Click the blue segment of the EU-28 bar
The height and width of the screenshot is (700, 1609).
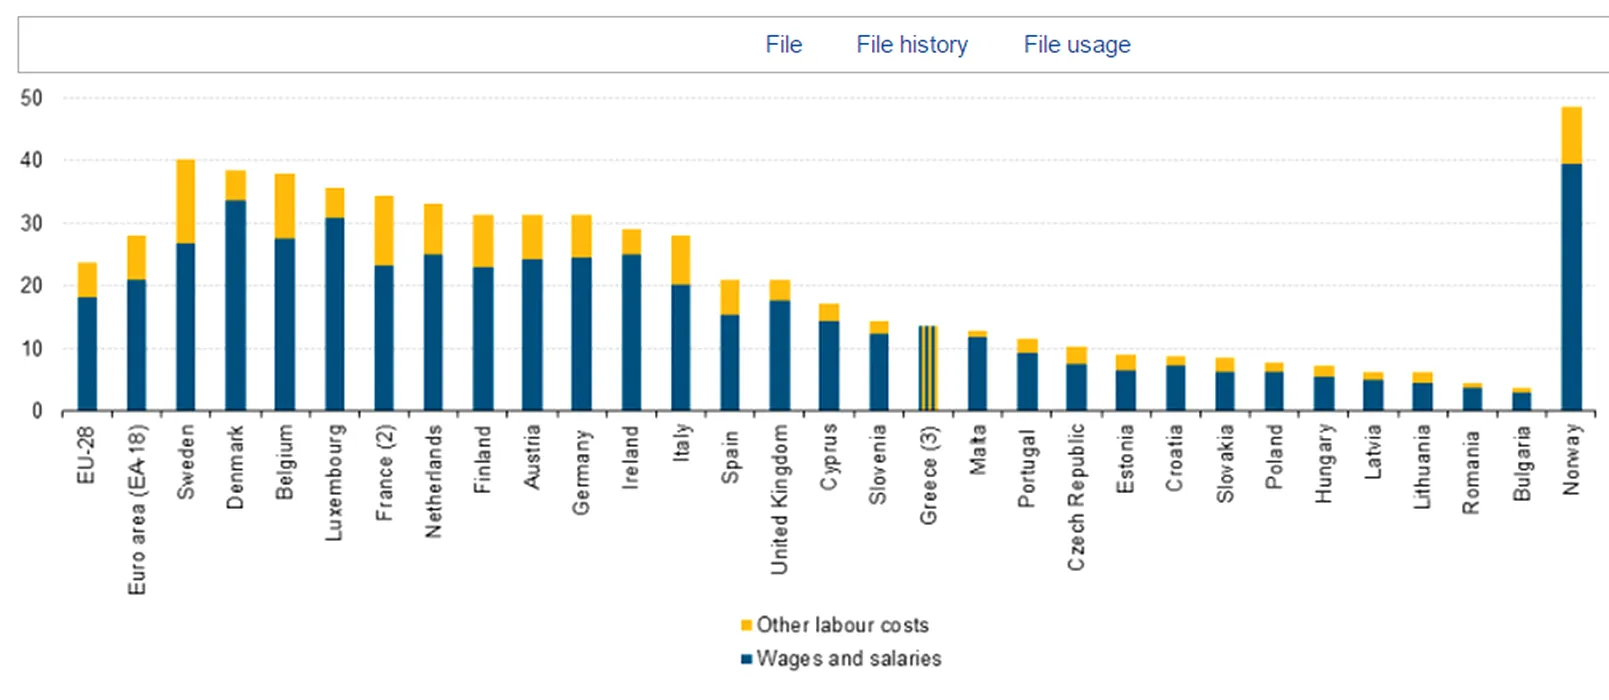tap(87, 353)
